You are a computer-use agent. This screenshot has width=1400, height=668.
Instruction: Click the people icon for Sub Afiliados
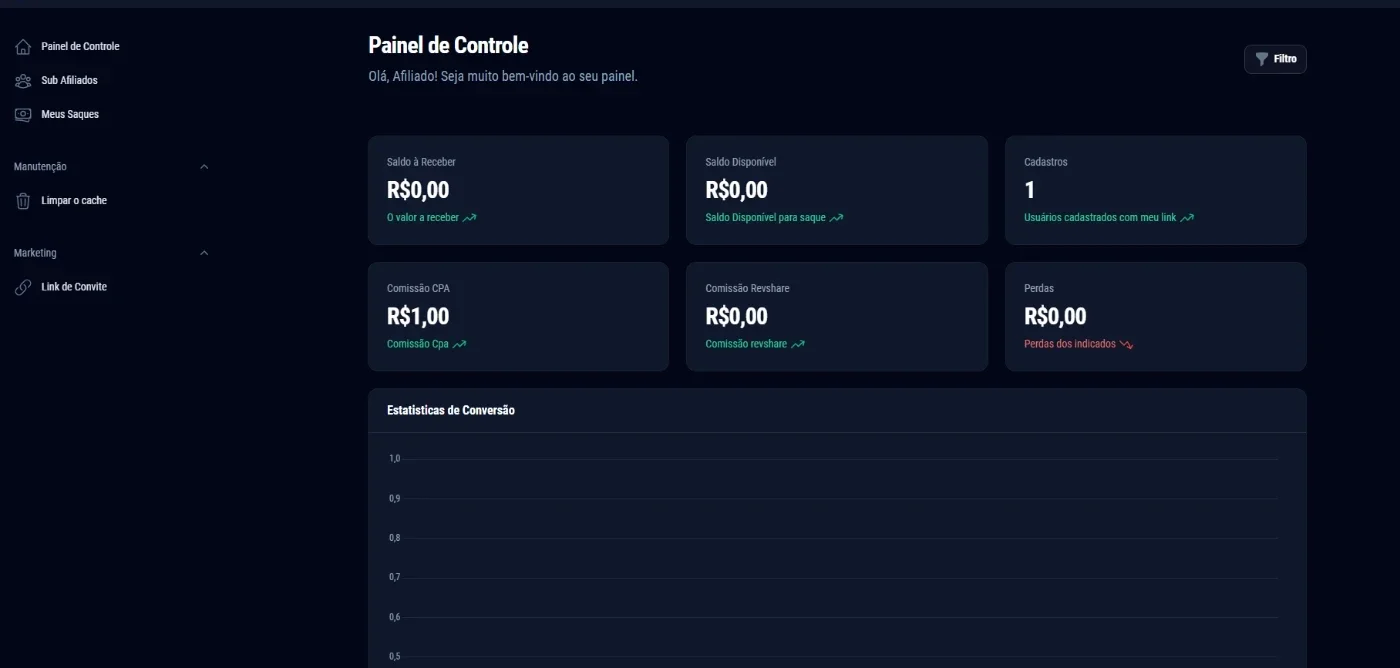coord(23,81)
